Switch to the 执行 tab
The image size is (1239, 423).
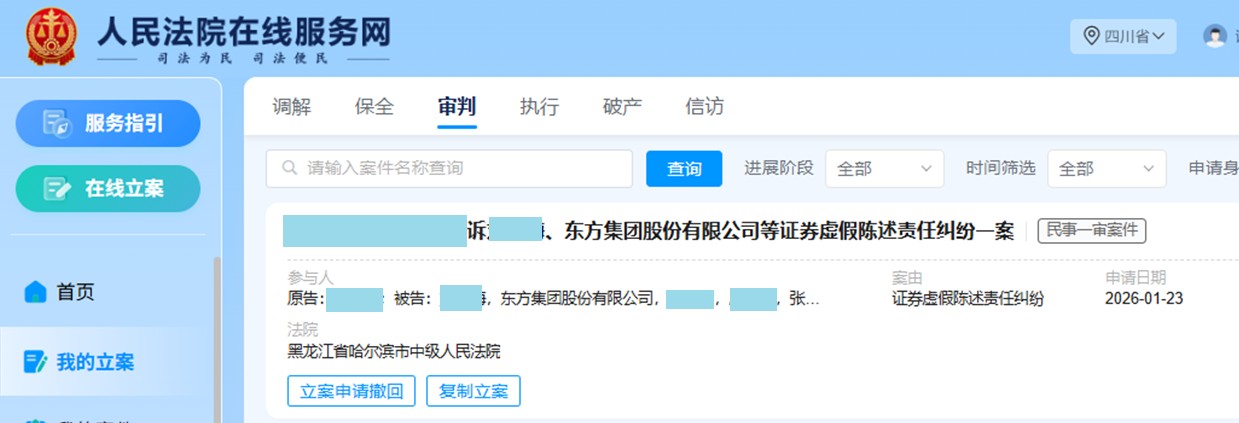click(x=539, y=107)
